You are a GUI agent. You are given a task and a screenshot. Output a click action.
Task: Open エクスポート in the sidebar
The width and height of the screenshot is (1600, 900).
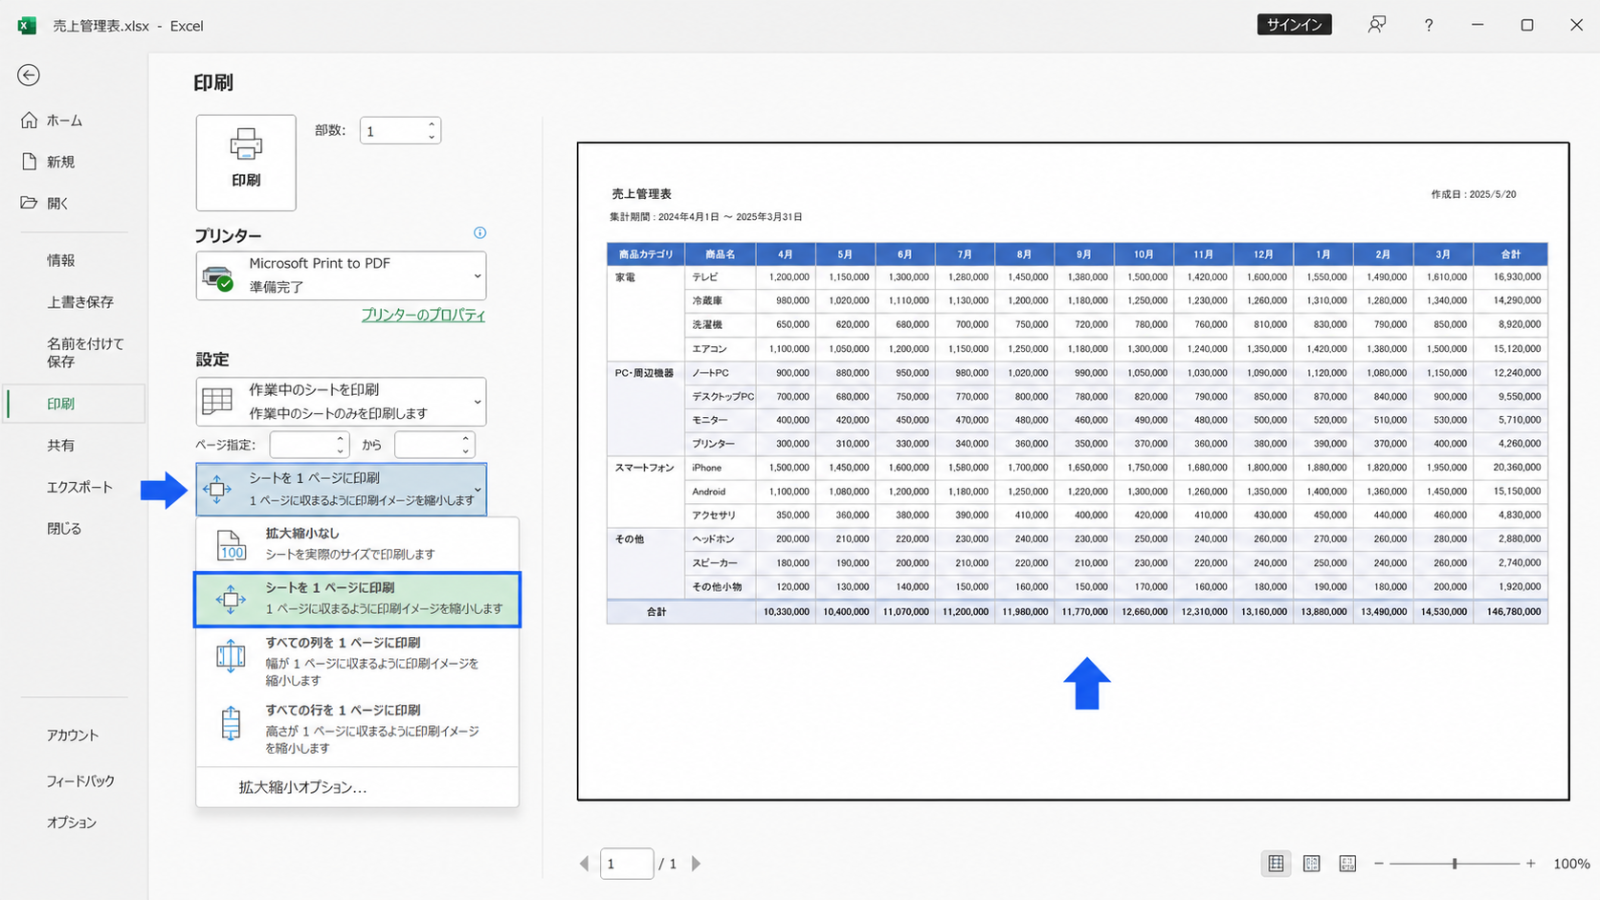[80, 487]
